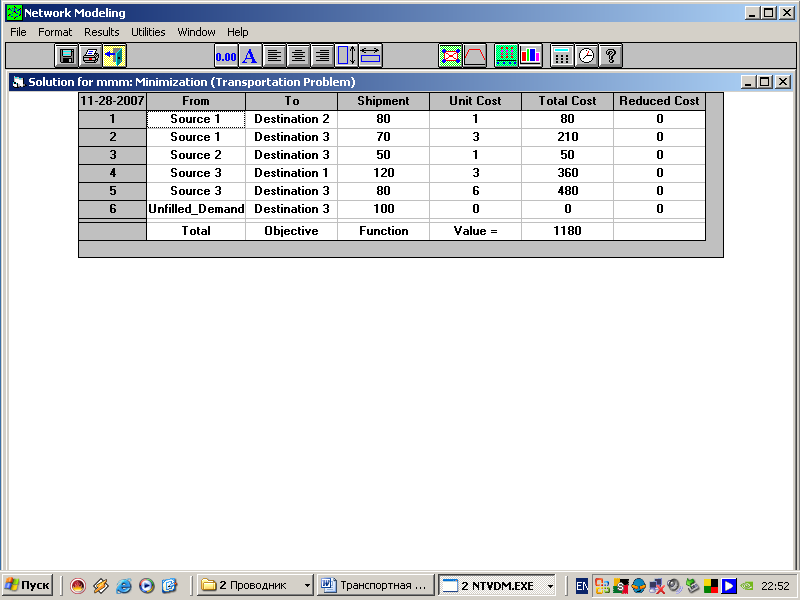This screenshot has width=800, height=600.
Task: Click the total cost value 480
Action: point(567,191)
